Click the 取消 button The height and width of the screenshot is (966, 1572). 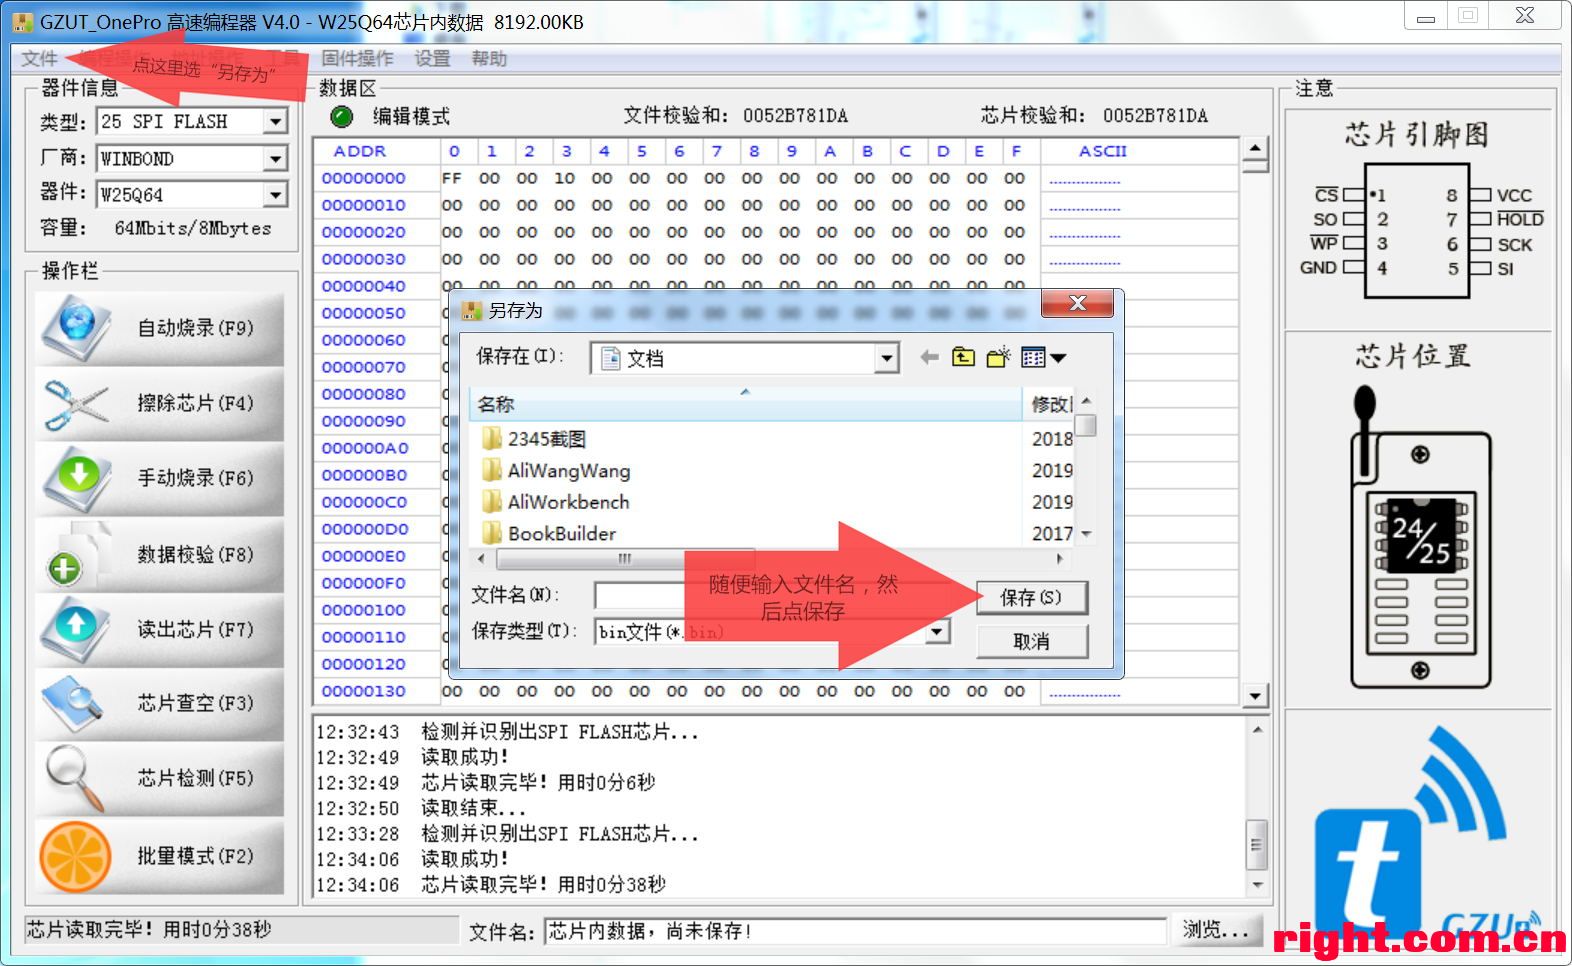point(1031,642)
